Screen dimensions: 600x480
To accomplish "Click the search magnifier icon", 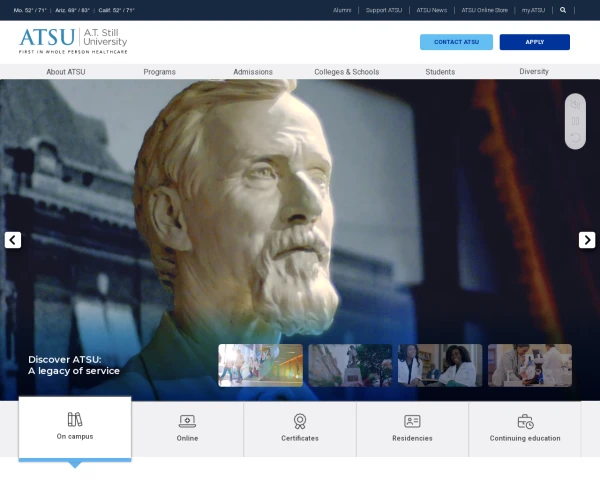I will click(x=563, y=10).
